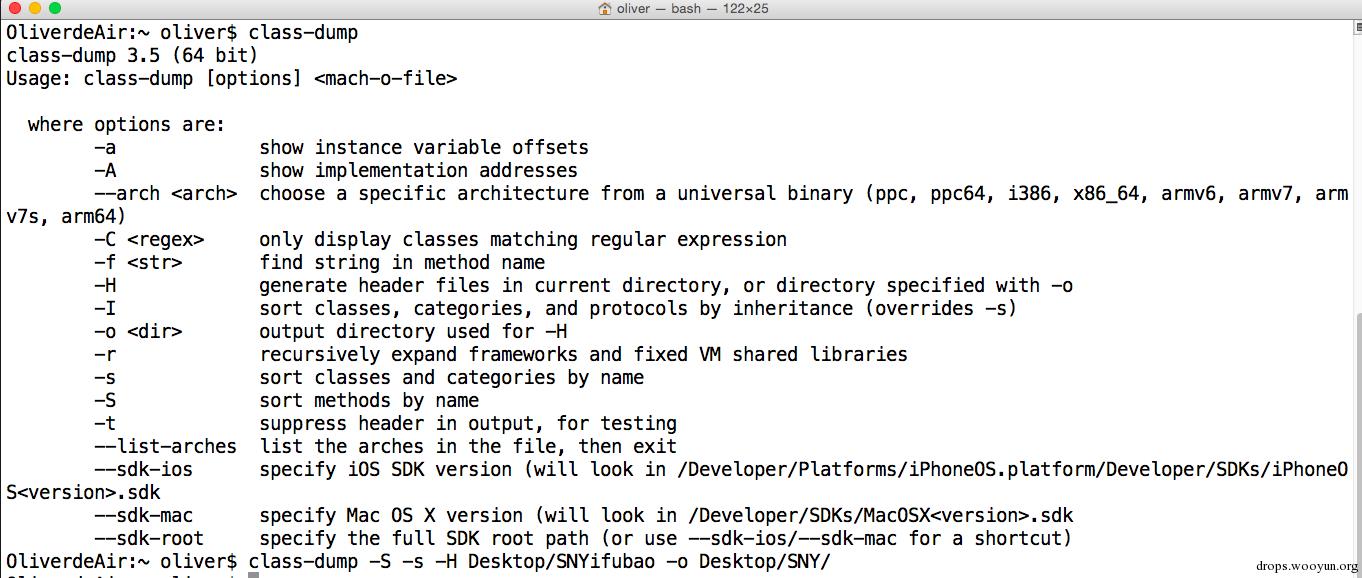1362x578 pixels.
Task: Minimize the Terminal window with yellow button
Action: (33, 9)
